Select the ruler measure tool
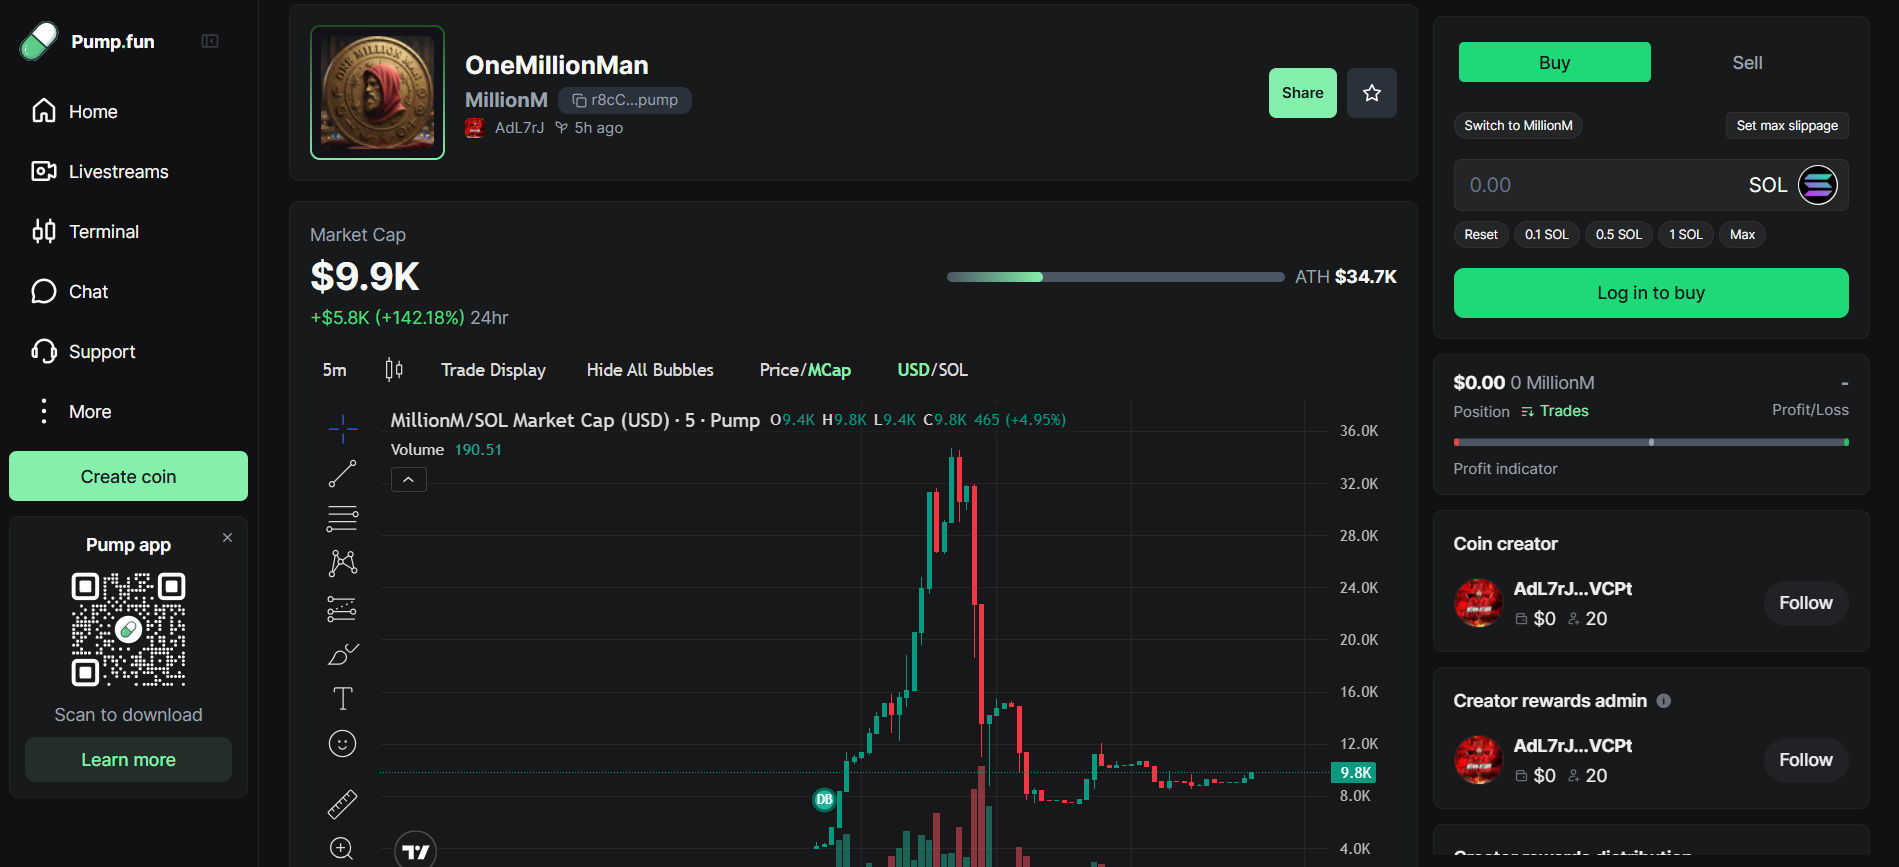The height and width of the screenshot is (867, 1899). pos(342,804)
